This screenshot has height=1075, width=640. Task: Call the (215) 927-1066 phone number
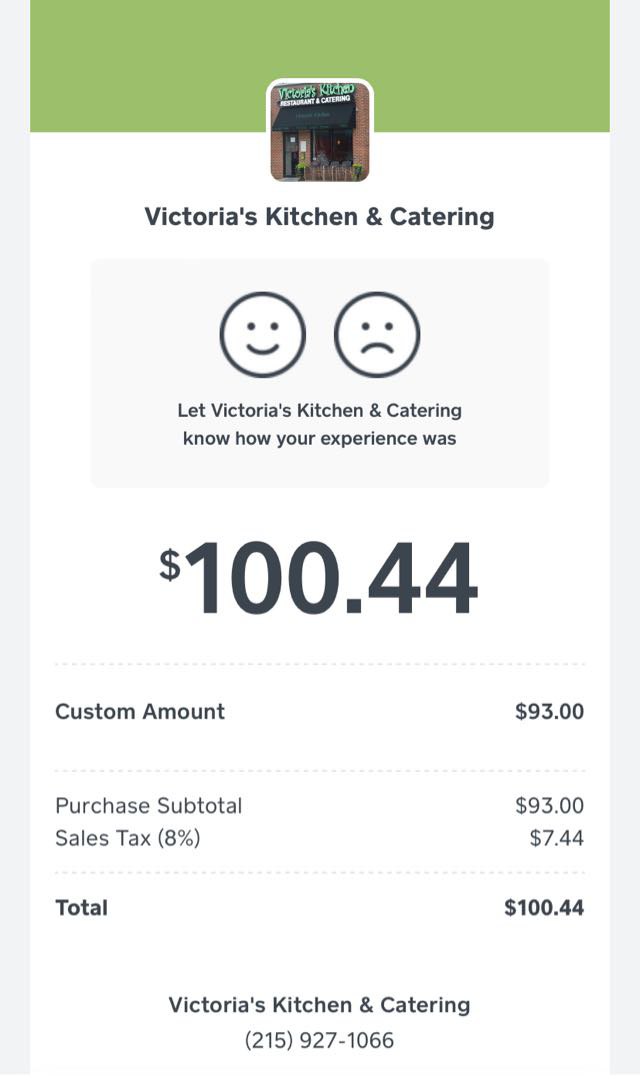point(319,1041)
